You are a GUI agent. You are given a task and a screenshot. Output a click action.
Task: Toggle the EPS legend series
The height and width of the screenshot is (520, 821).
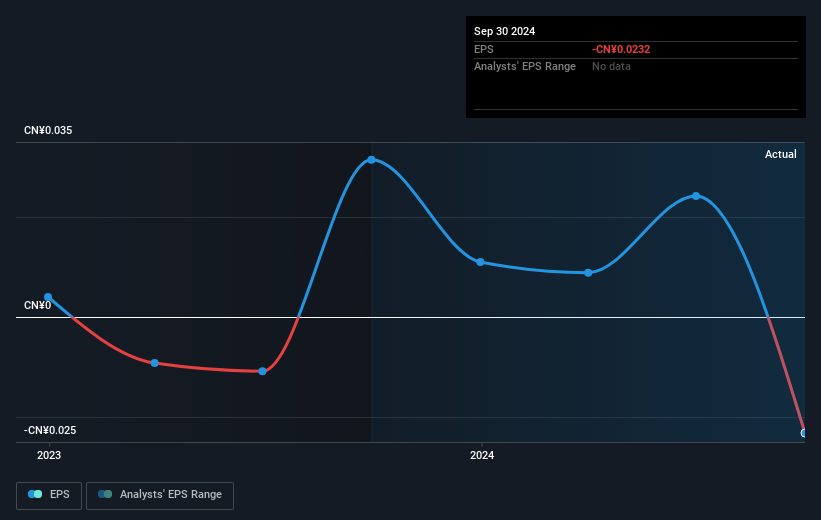[x=49, y=495]
